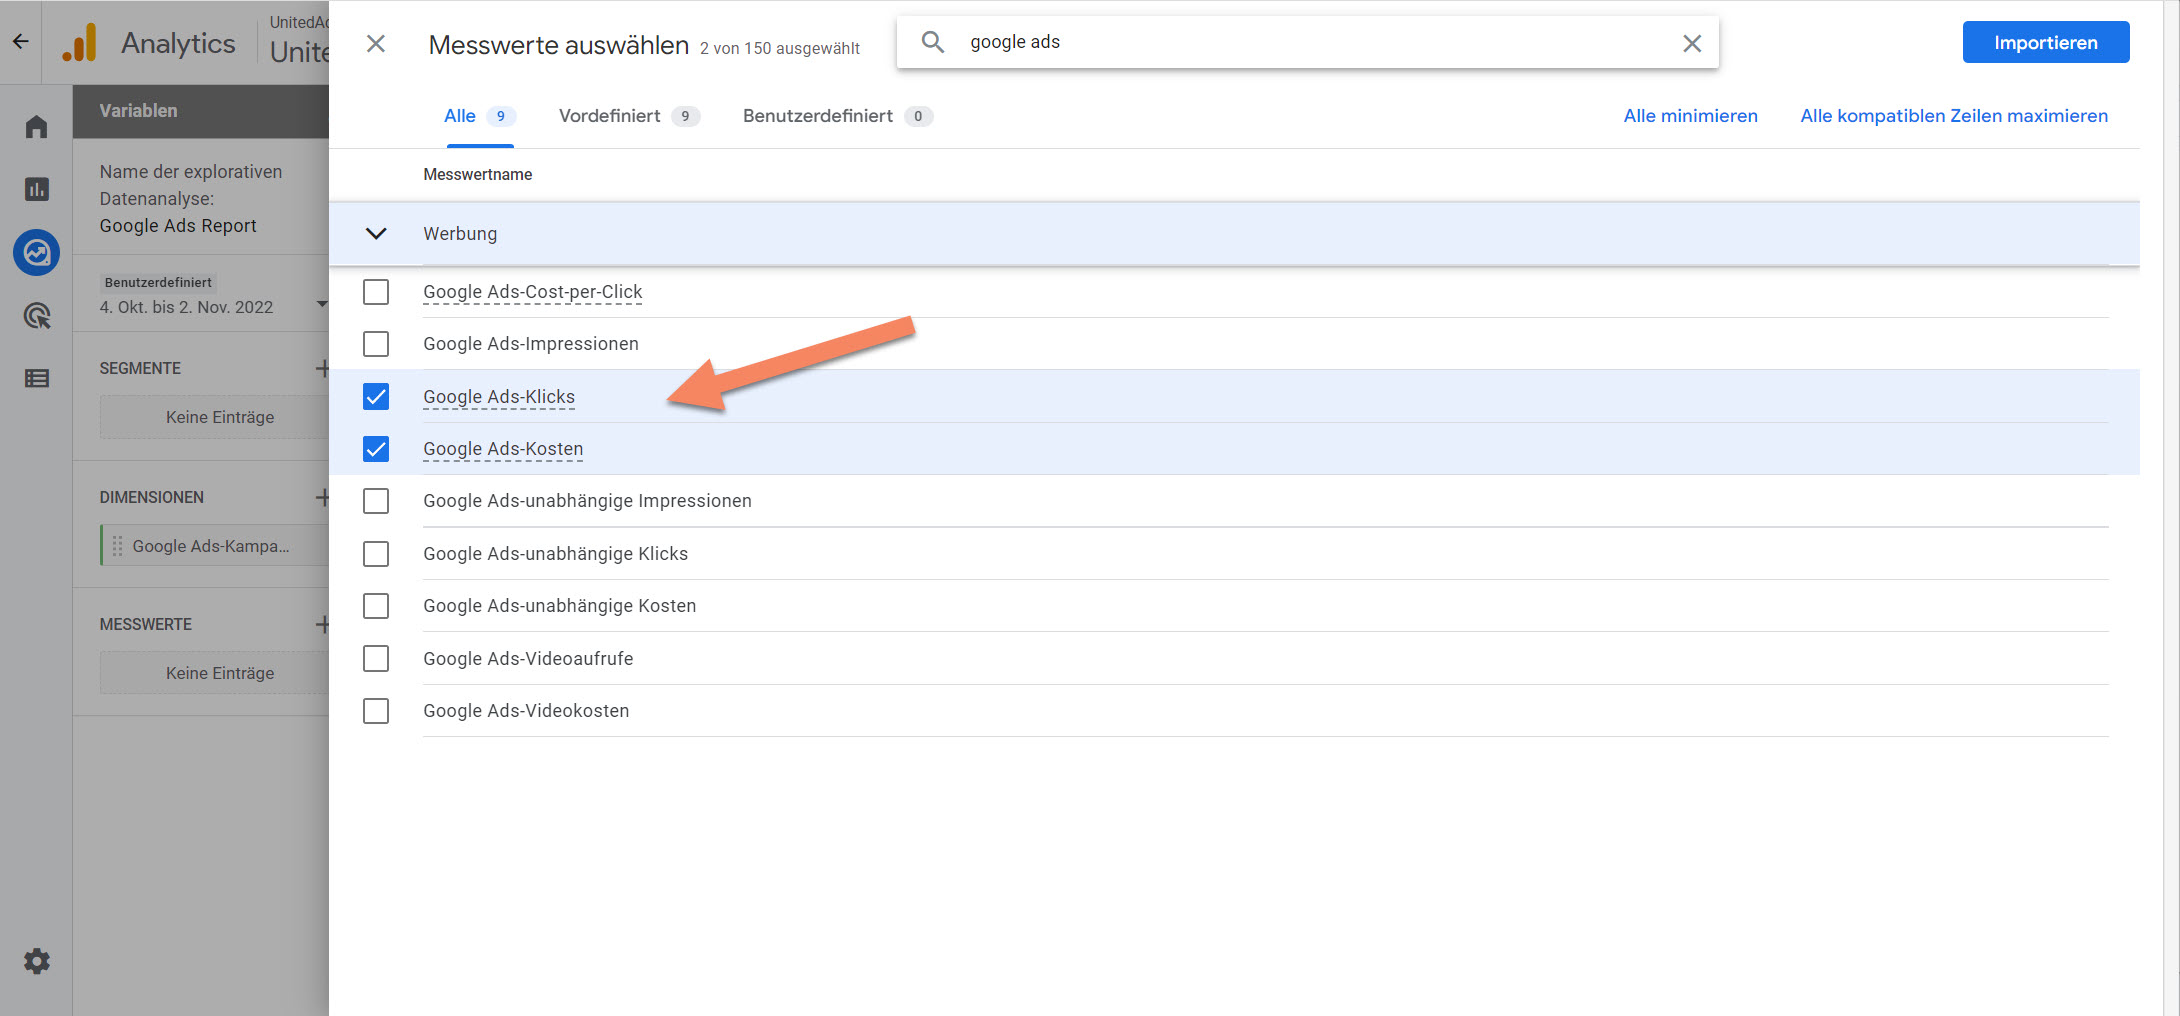This screenshot has height=1016, width=2180.
Task: Open the Advertising cursor-target icon
Action: 37,316
